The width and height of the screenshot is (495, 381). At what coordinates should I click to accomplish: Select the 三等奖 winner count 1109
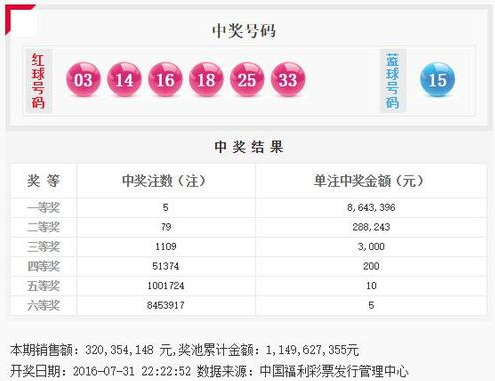click(166, 246)
